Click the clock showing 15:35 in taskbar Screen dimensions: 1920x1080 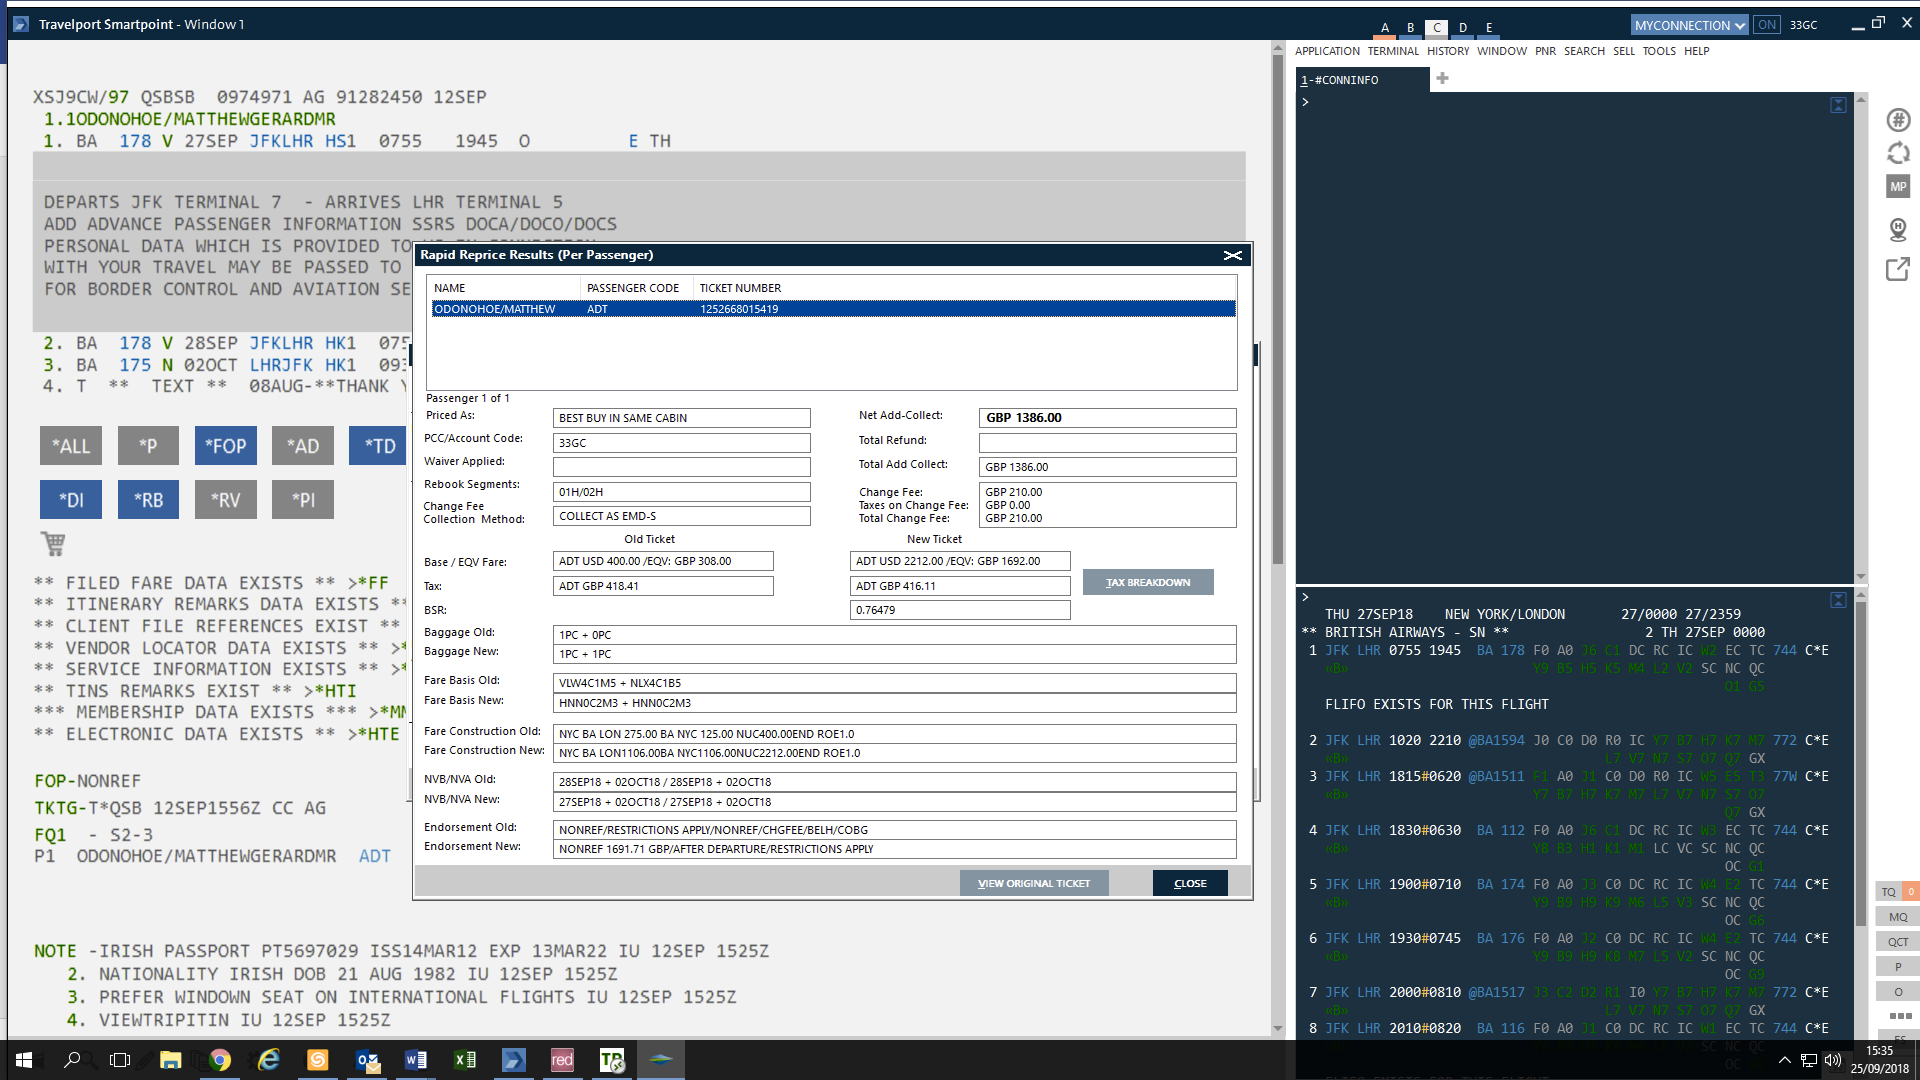(1879, 1051)
